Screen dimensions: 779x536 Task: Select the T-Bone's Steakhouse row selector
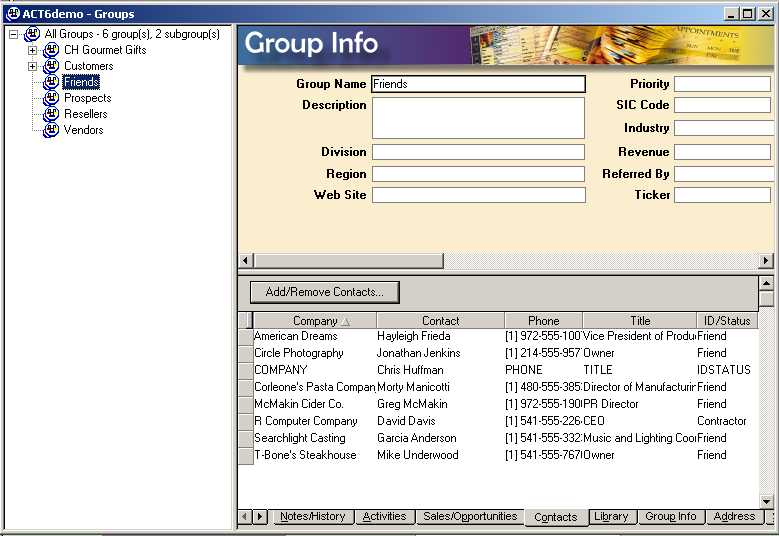coord(245,455)
